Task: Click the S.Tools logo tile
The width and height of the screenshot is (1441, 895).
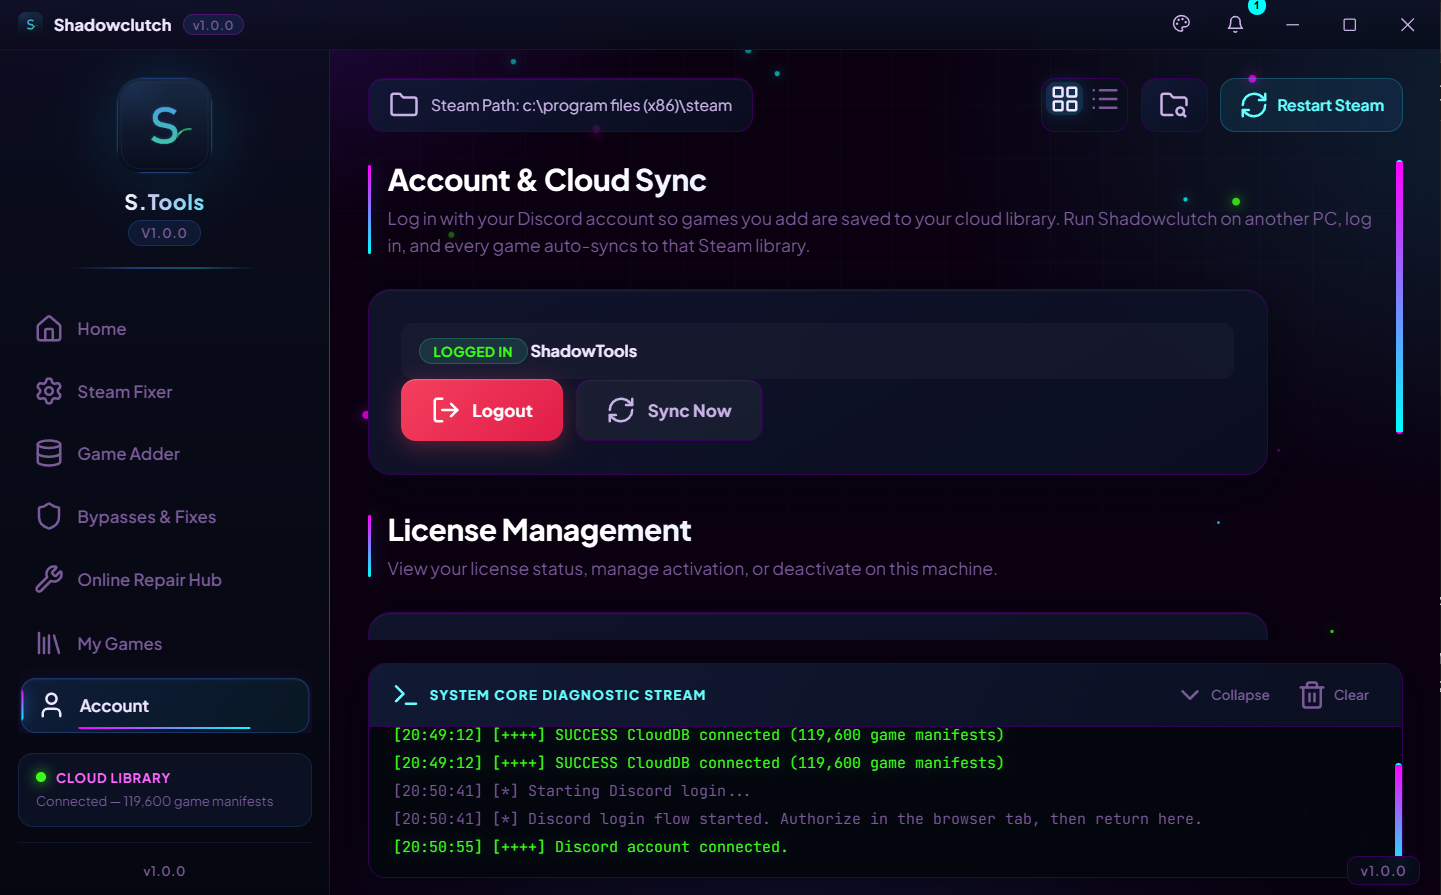Action: coord(165,125)
